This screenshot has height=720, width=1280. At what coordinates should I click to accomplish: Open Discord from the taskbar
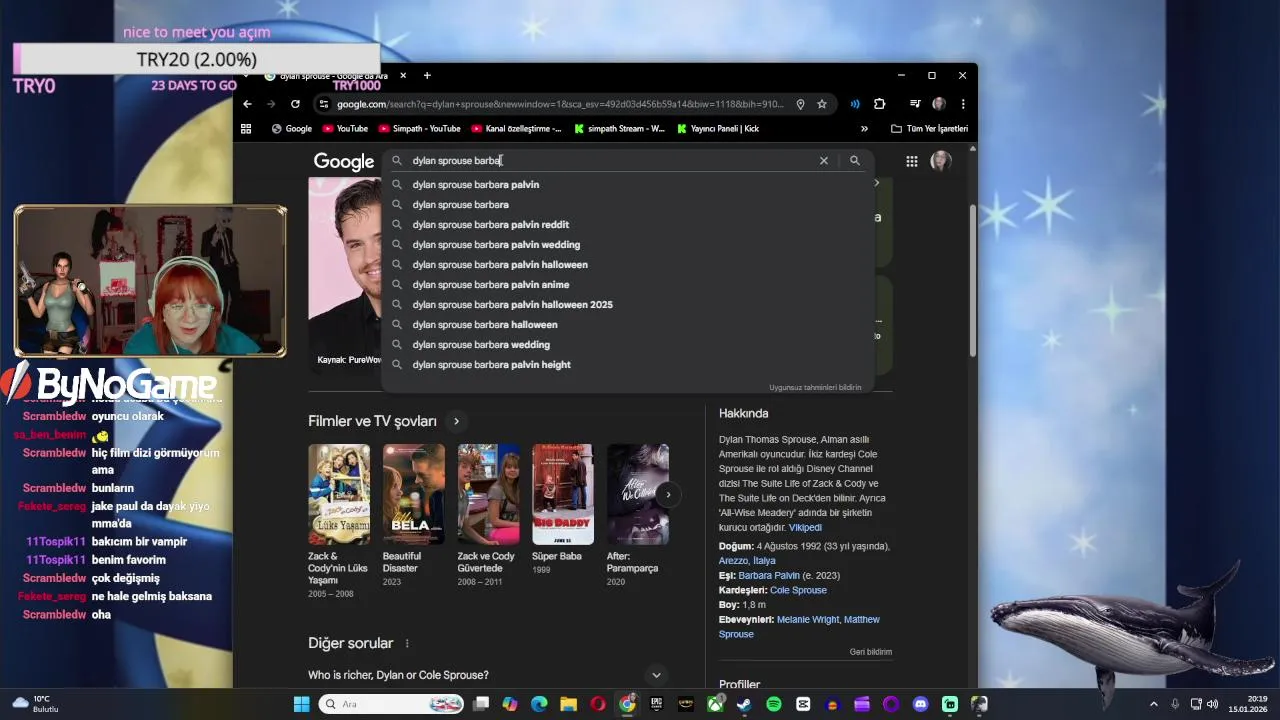tap(921, 704)
